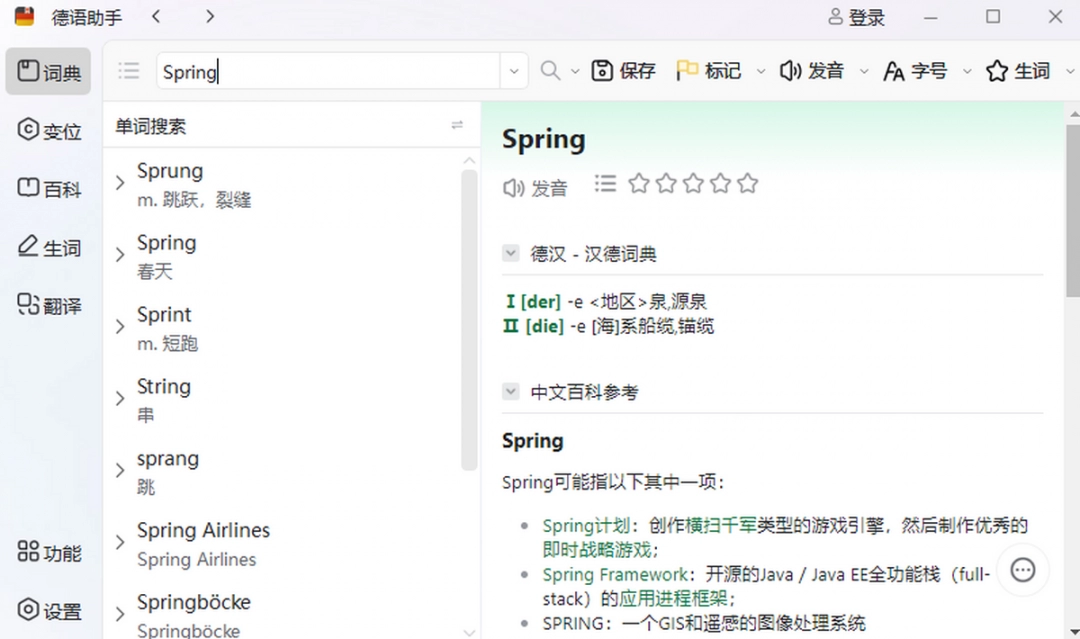
Task: Open the Spring Framework link
Action: [x=614, y=575]
